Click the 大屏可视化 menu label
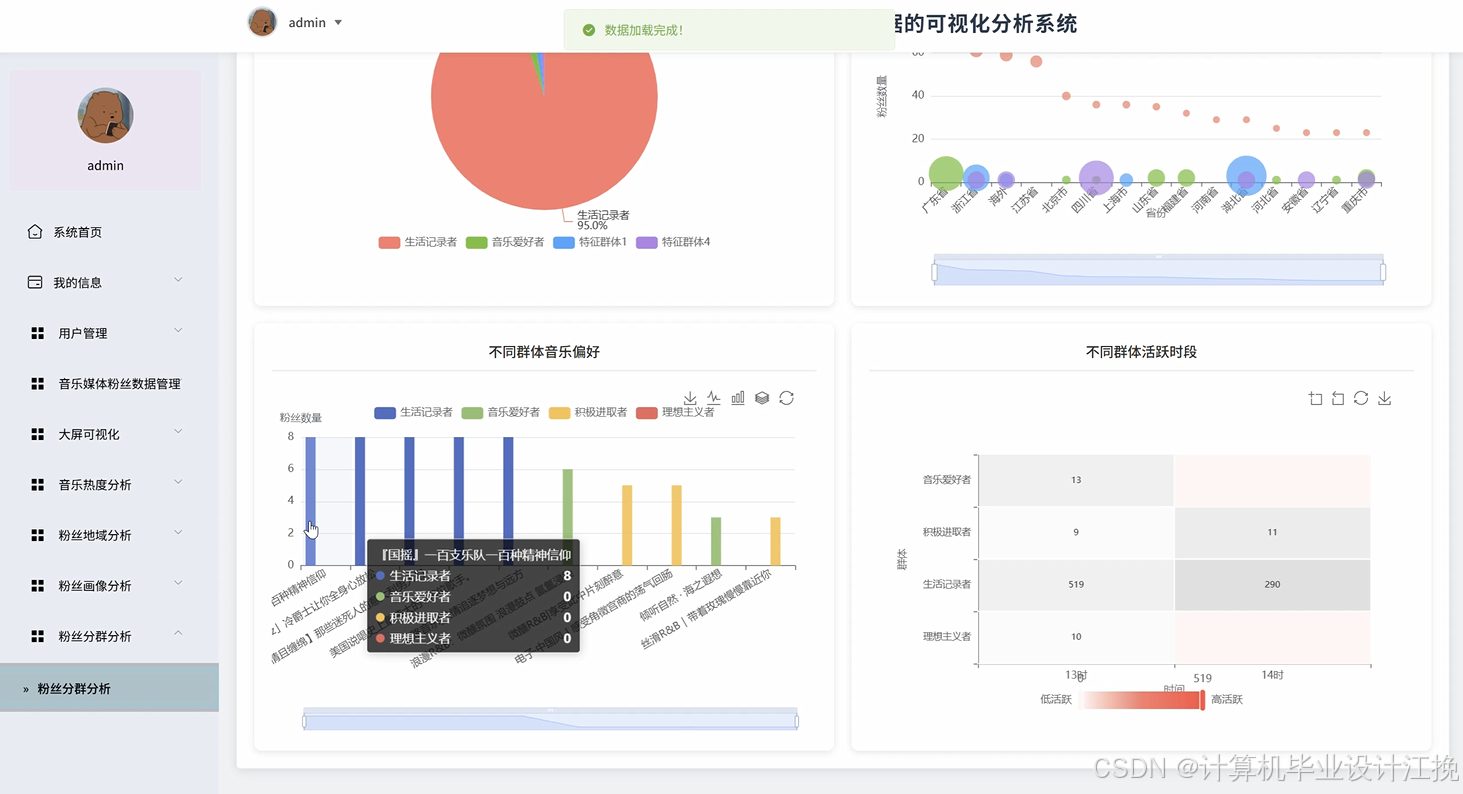 click(x=89, y=434)
